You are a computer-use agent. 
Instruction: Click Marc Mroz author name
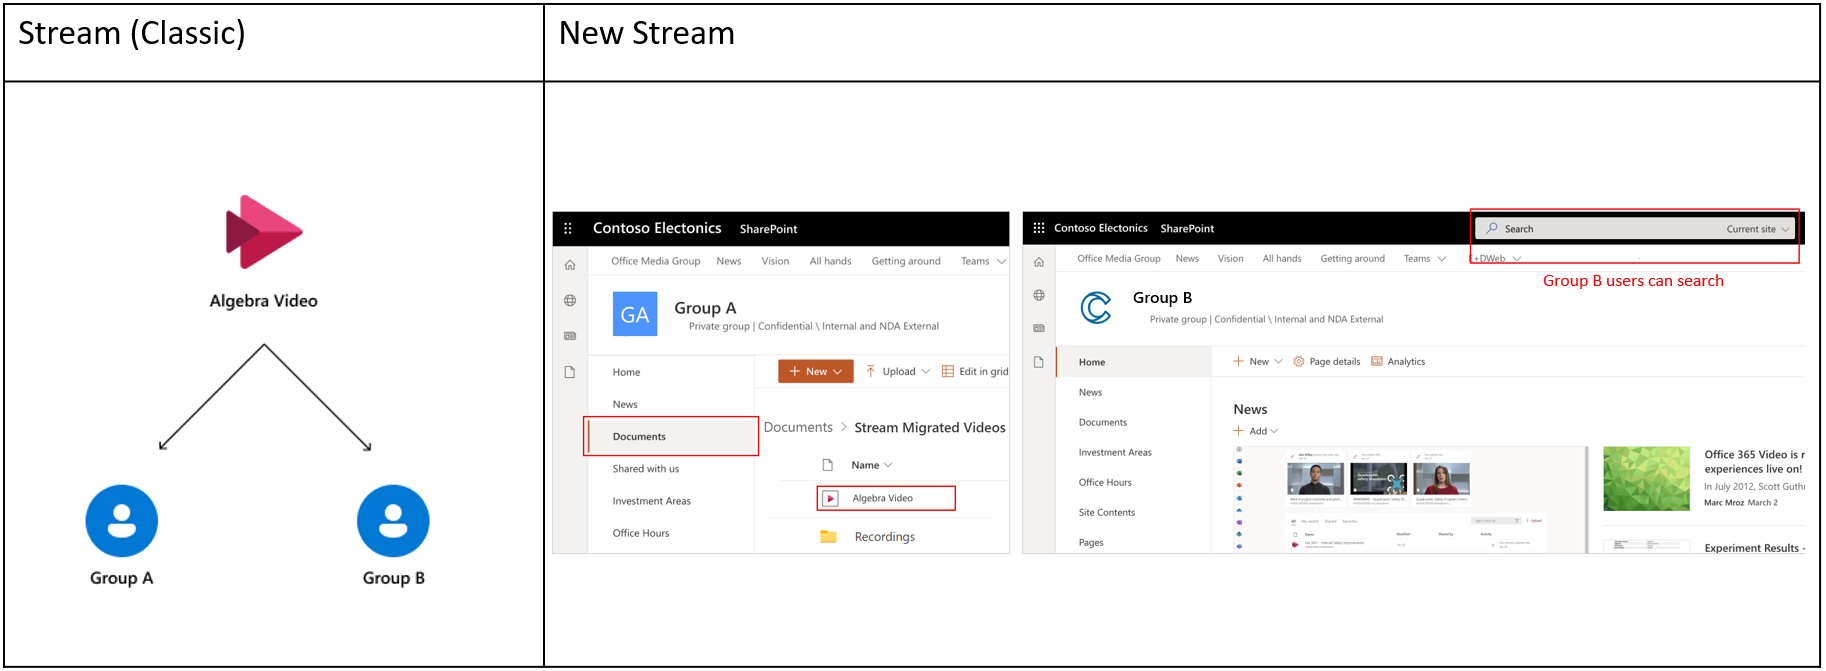(x=1724, y=503)
